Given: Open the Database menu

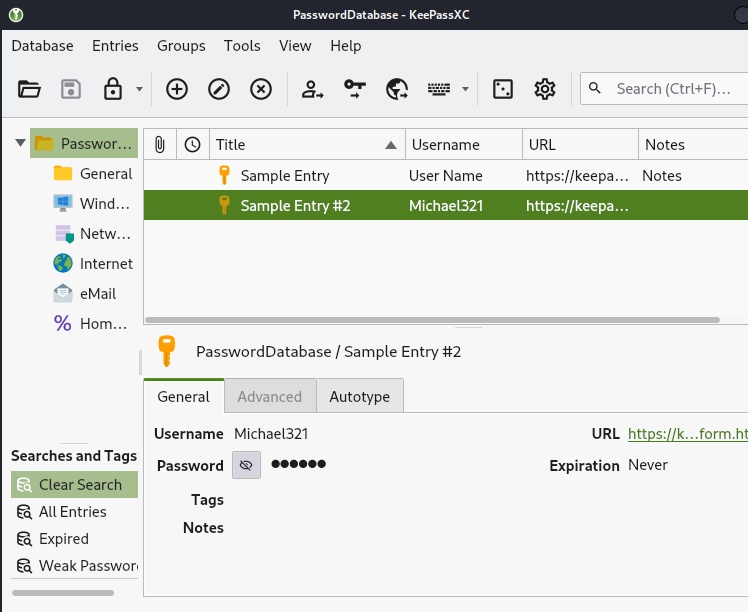Looking at the screenshot, I should (42, 46).
